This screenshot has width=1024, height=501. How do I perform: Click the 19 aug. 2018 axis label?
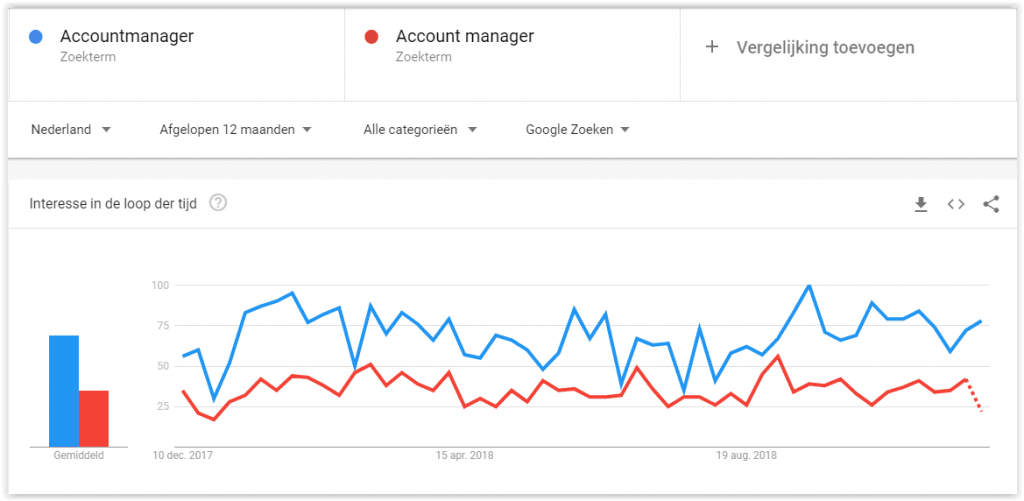point(746,455)
